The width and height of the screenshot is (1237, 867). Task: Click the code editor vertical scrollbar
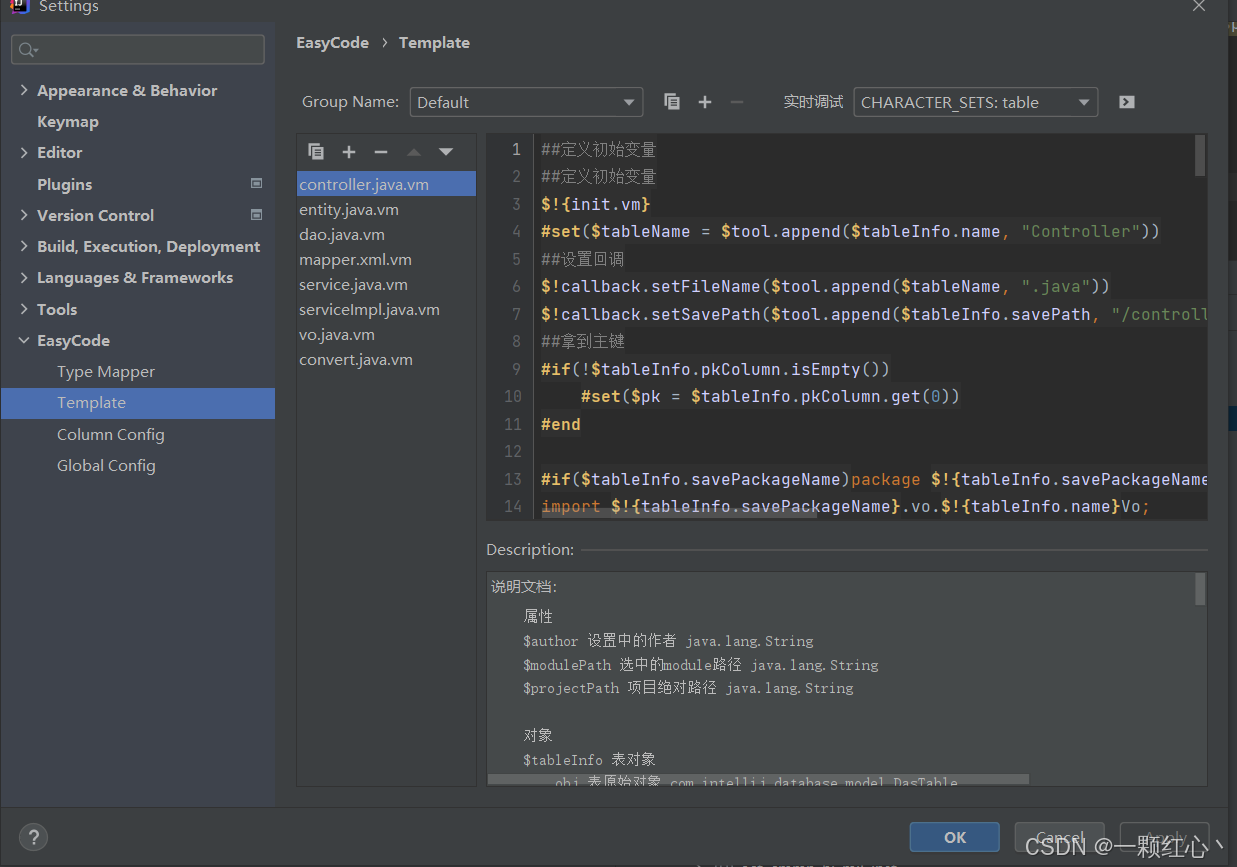point(1200,156)
